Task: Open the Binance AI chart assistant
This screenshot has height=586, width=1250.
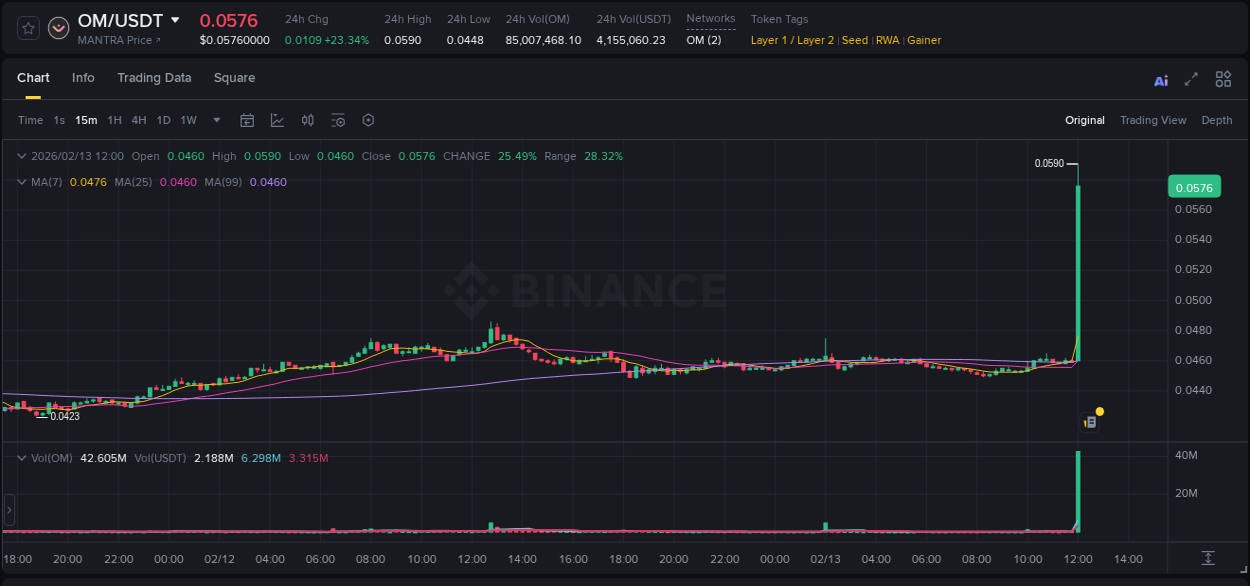Action: [x=1160, y=79]
